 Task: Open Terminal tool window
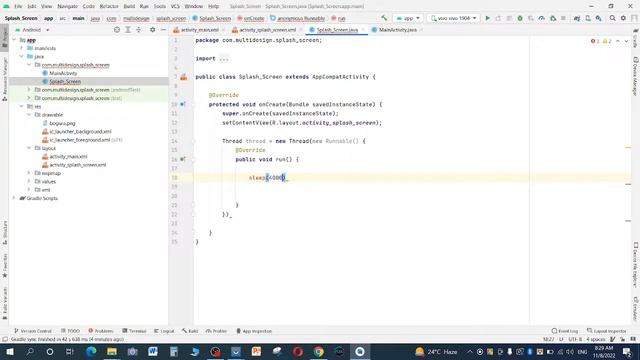coord(134,331)
